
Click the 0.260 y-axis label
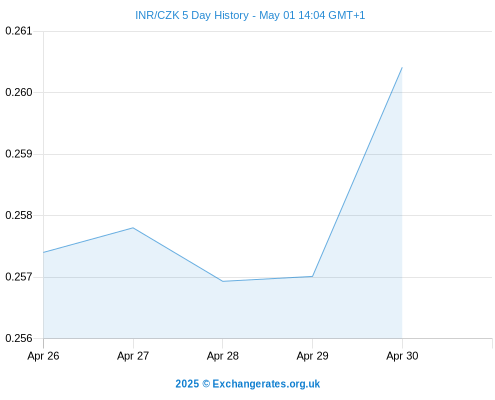(19, 92)
